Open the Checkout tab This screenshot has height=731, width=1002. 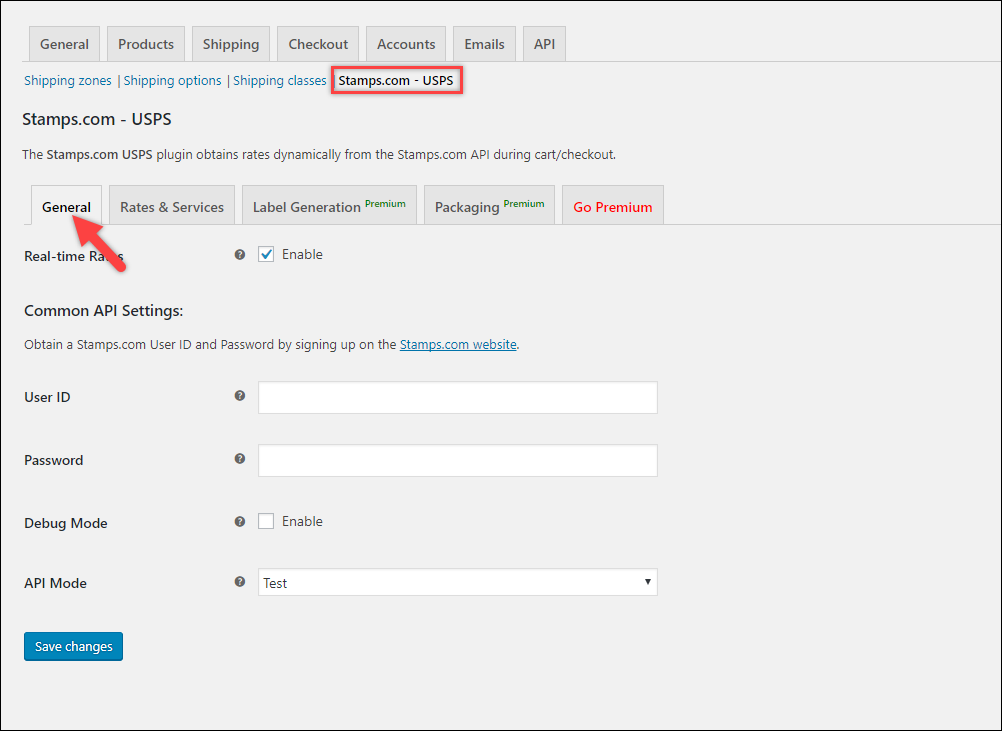coord(318,44)
